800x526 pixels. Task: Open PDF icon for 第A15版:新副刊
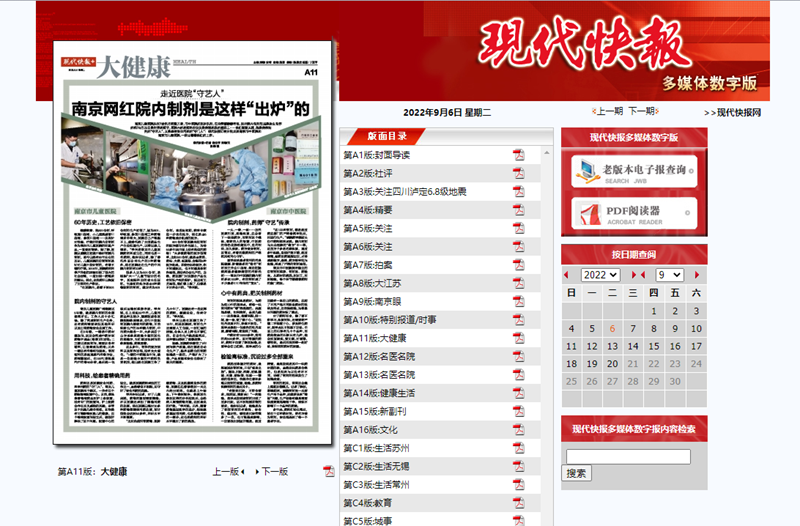point(518,412)
